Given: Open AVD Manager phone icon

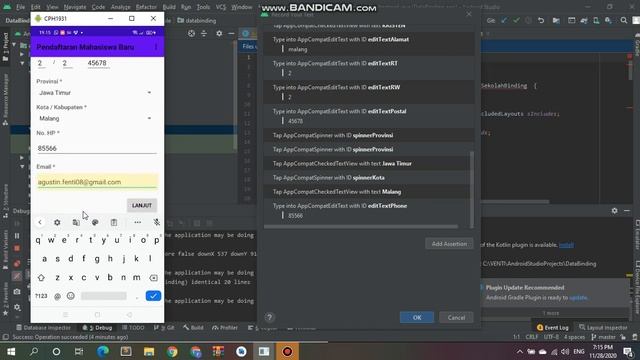Looking at the screenshot, I should pyautogui.click(x=596, y=20).
